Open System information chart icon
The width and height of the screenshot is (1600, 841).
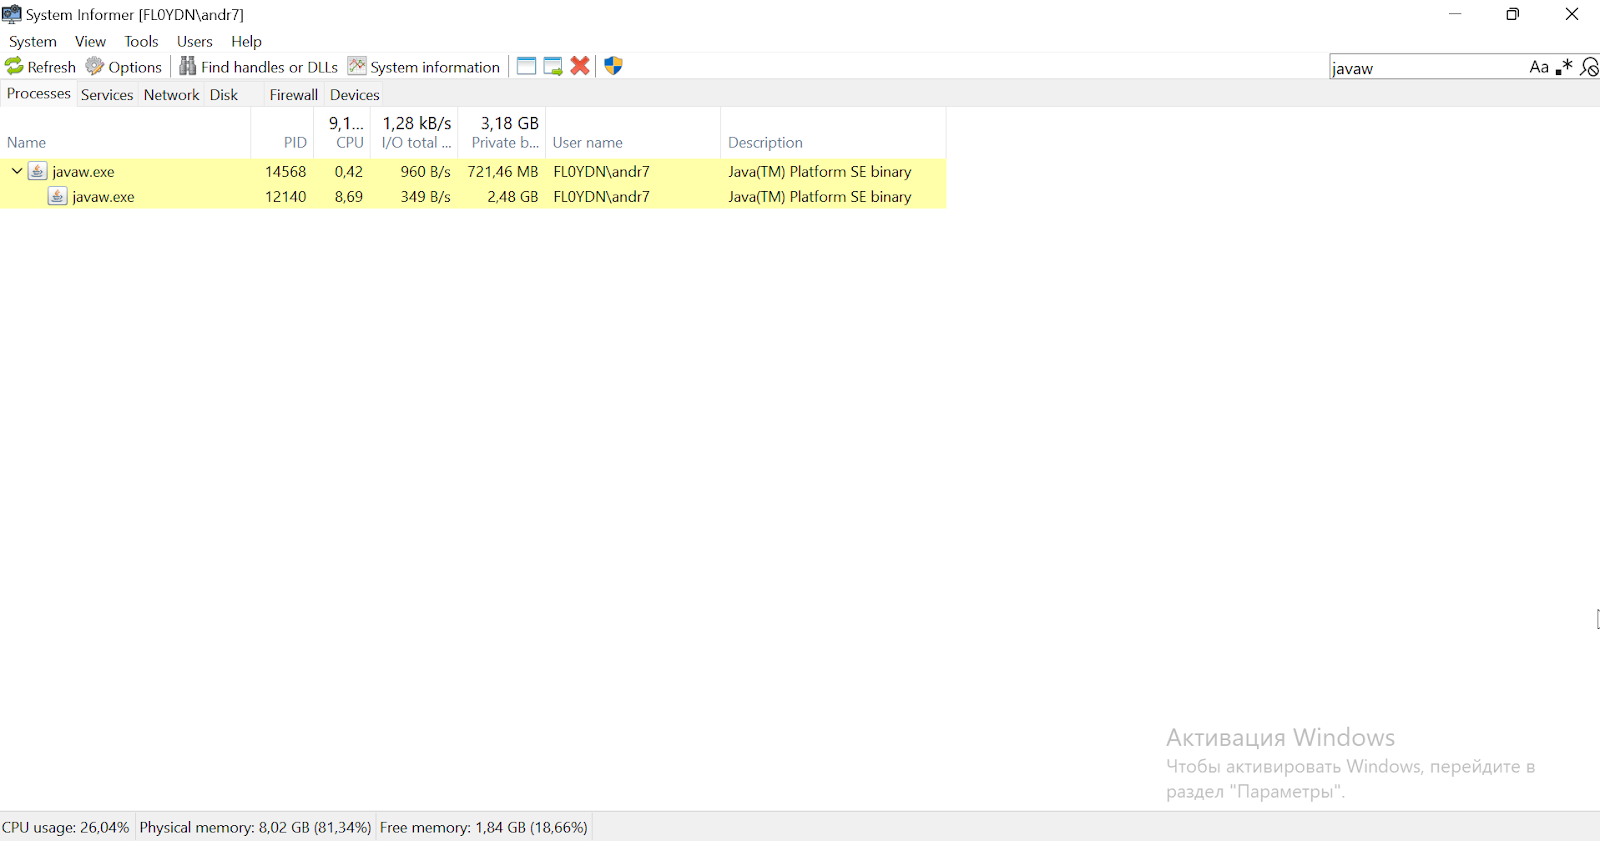click(357, 66)
